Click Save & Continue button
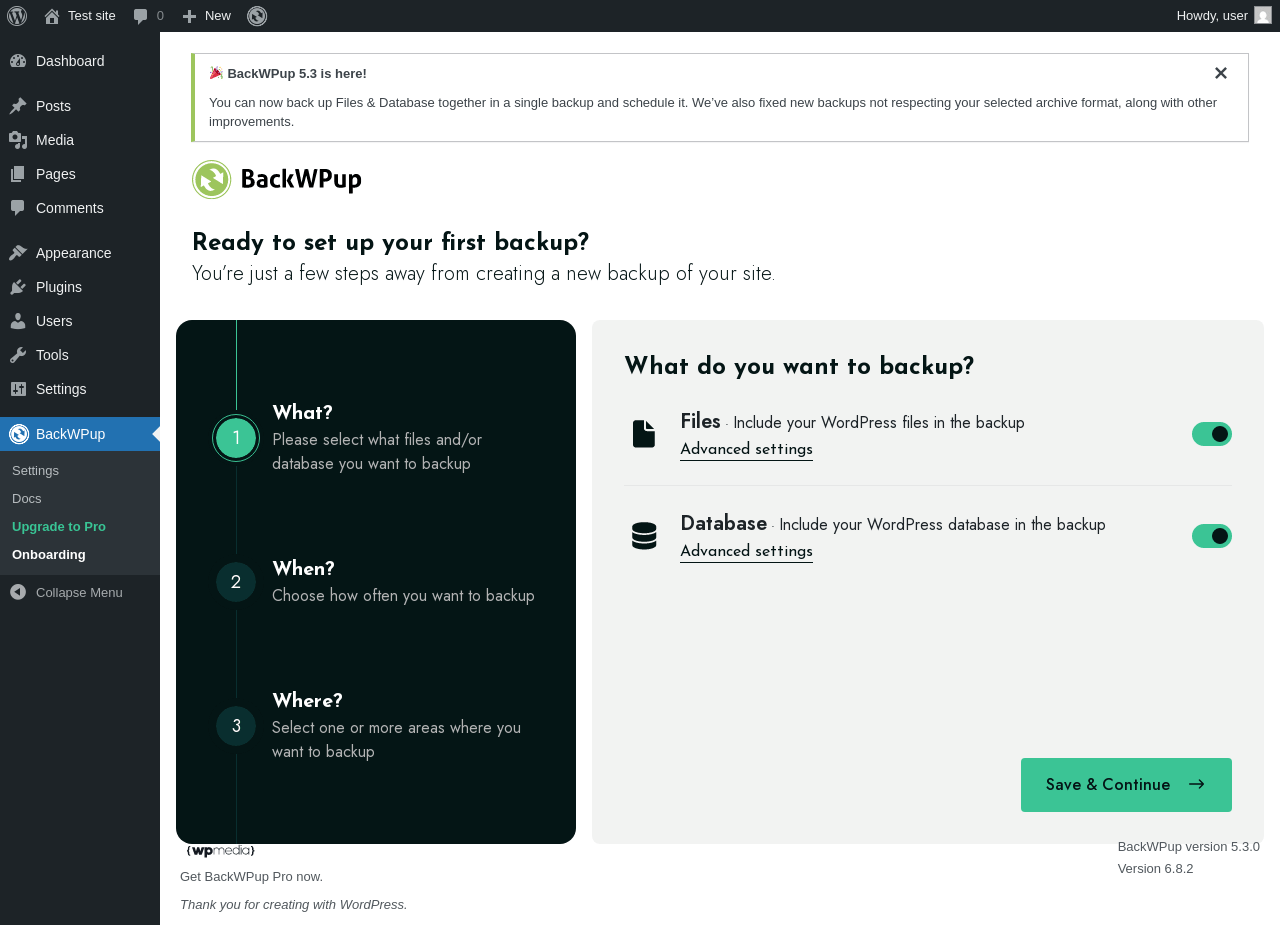Screen dimensions: 1280x925 pos(1126,785)
